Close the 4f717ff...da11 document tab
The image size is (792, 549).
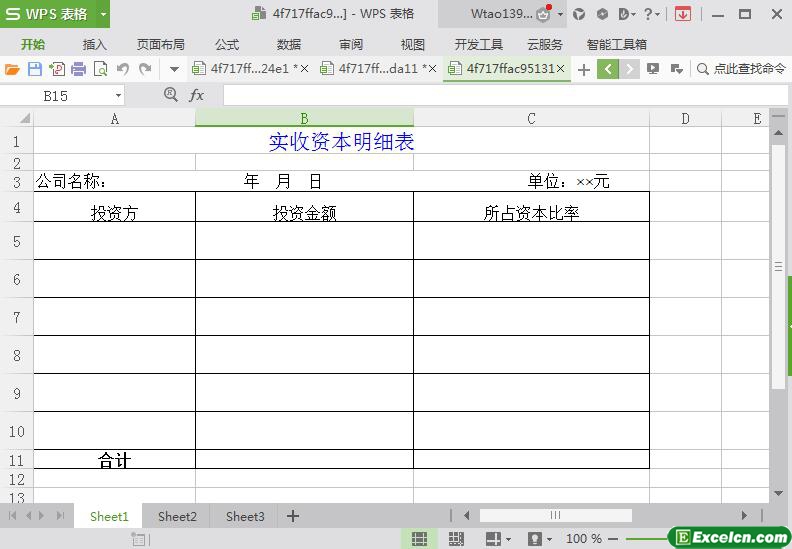click(x=432, y=69)
